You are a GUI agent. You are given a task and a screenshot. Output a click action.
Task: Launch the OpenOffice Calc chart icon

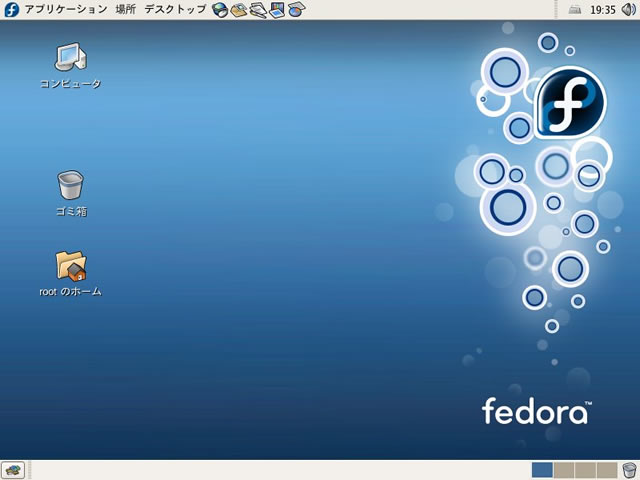pos(296,10)
